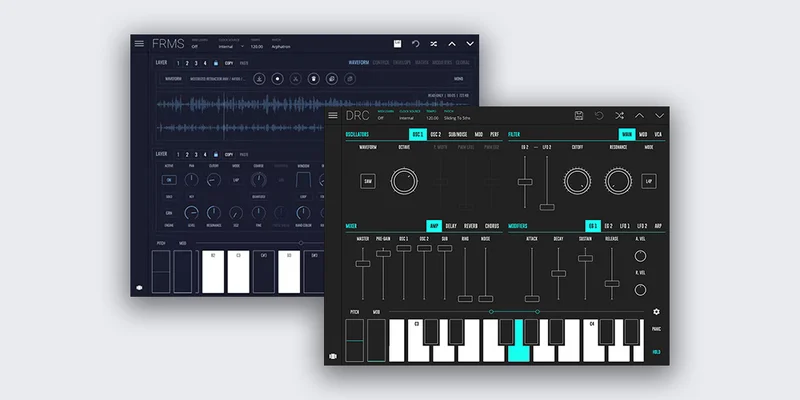Randomize patch with DRC shuffle icon

619,115
